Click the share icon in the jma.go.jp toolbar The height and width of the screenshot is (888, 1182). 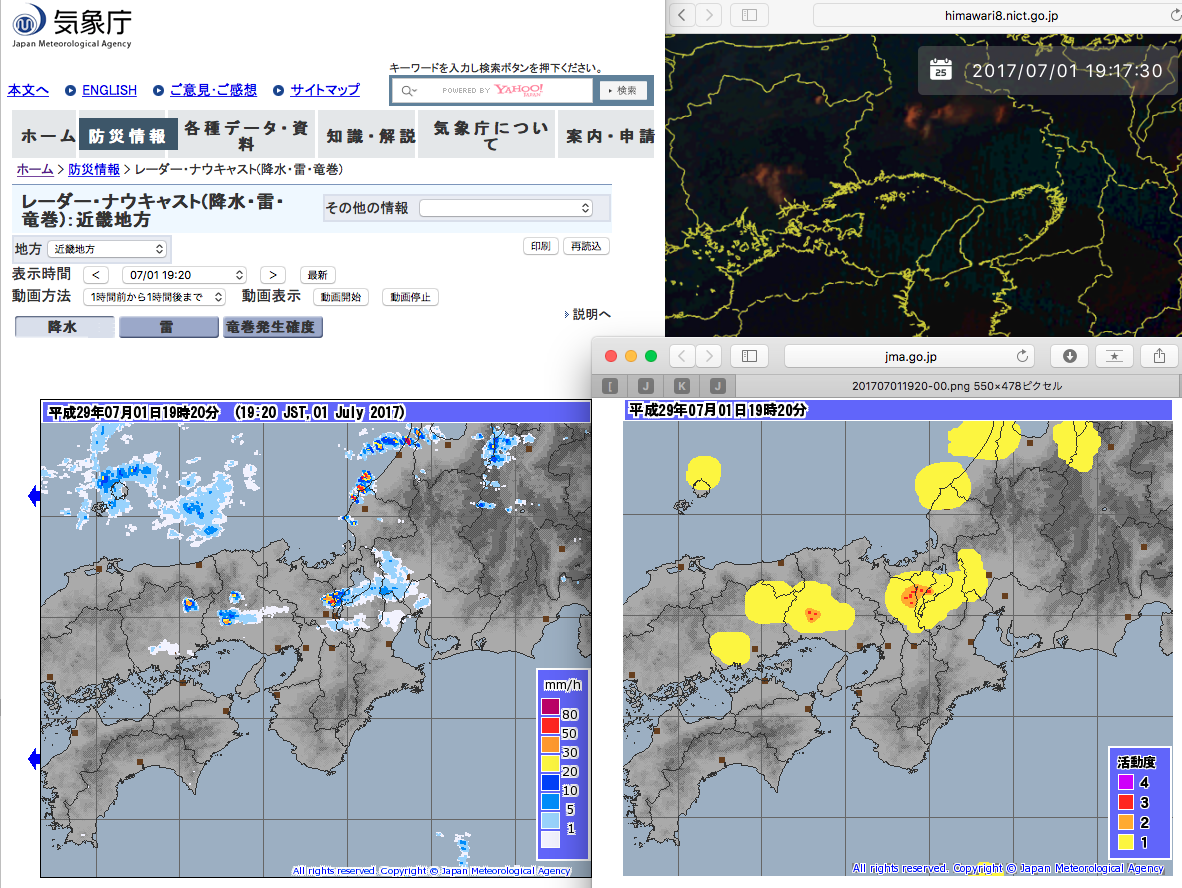click(x=1159, y=356)
